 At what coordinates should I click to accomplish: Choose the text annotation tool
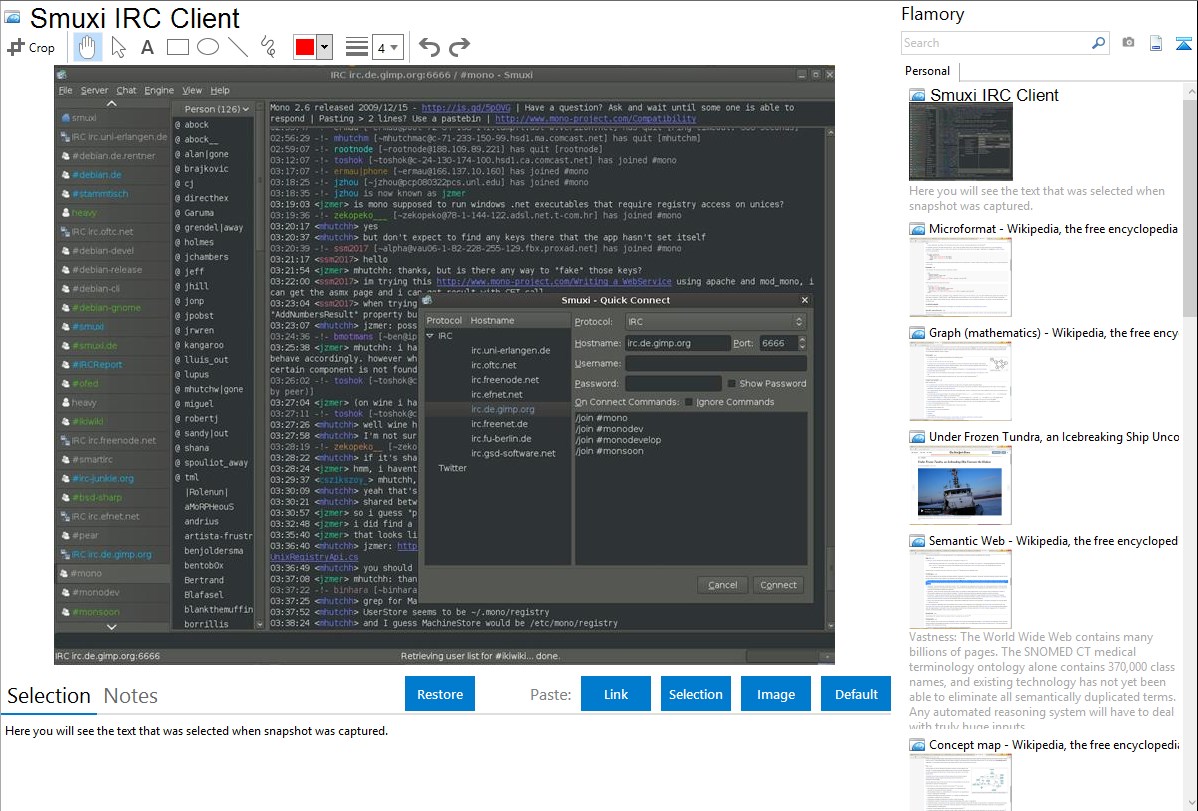coord(147,47)
